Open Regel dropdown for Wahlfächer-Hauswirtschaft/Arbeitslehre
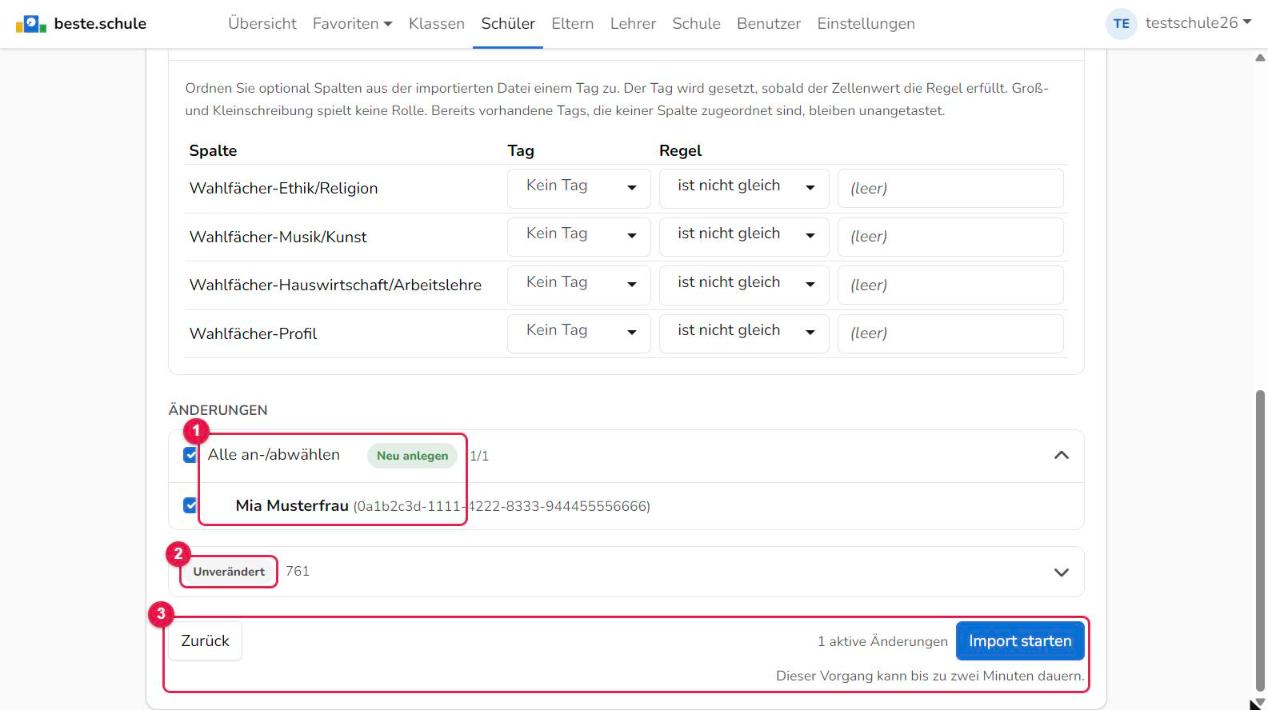 (744, 285)
